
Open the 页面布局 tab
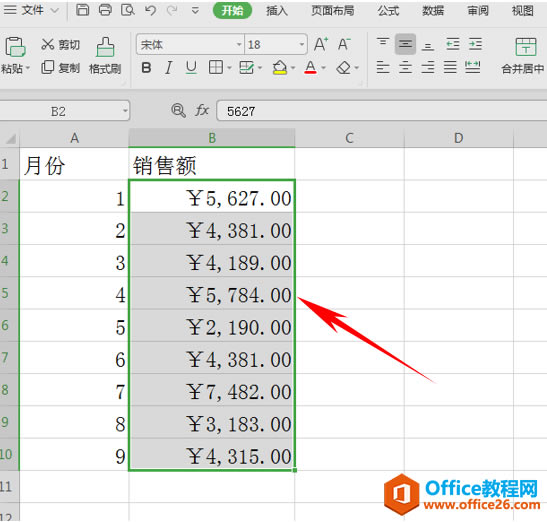click(332, 11)
